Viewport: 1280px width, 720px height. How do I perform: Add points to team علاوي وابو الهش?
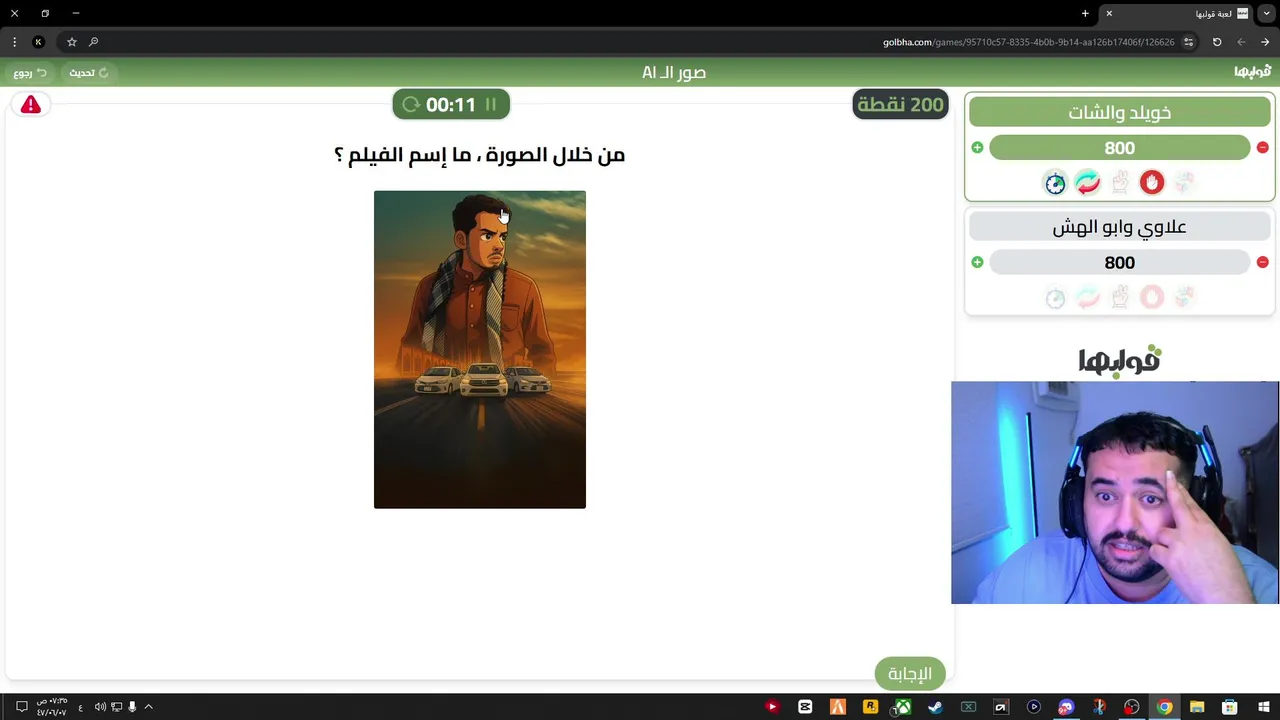(x=977, y=262)
